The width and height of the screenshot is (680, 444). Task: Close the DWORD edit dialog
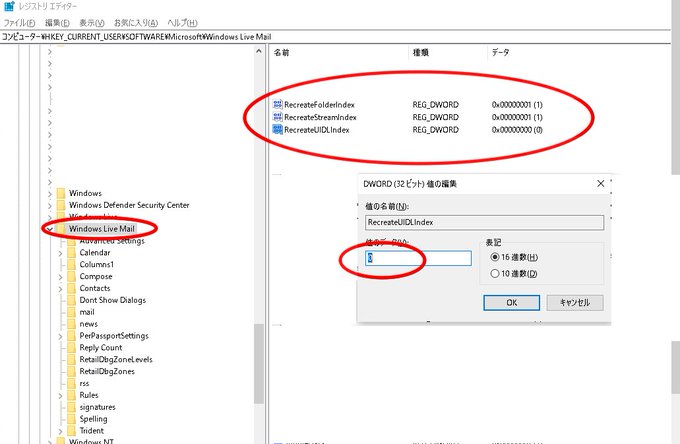click(601, 183)
